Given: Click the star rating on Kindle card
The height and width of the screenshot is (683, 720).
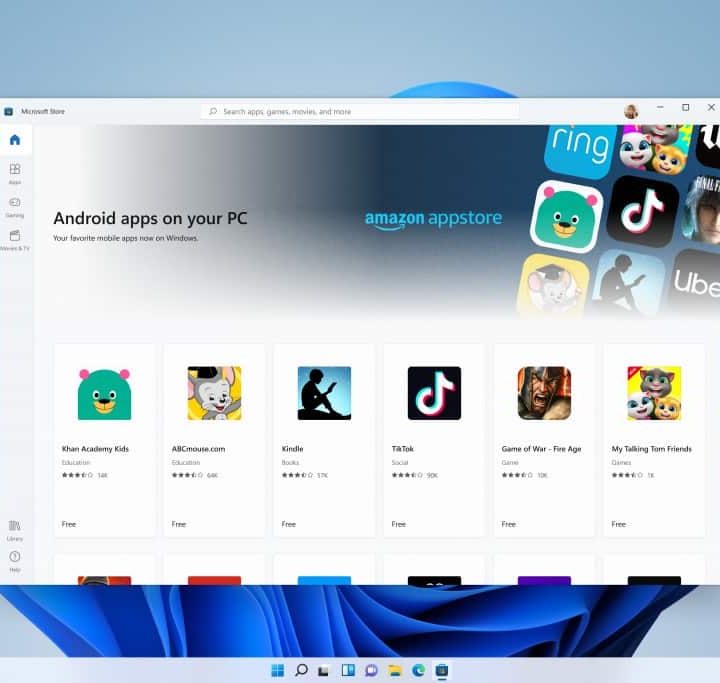Looking at the screenshot, I should click(298, 475).
